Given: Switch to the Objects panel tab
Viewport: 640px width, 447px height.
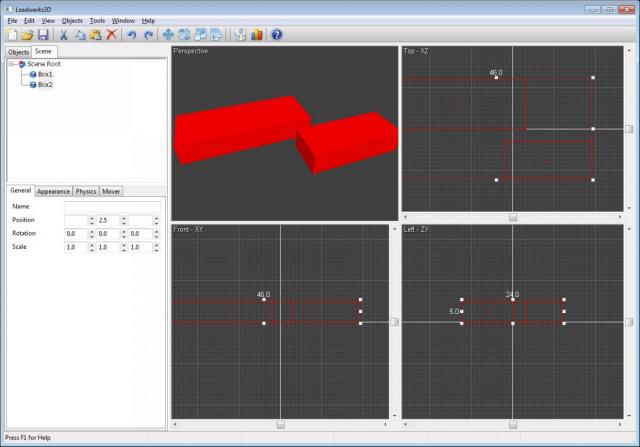Looking at the screenshot, I should coord(18,52).
